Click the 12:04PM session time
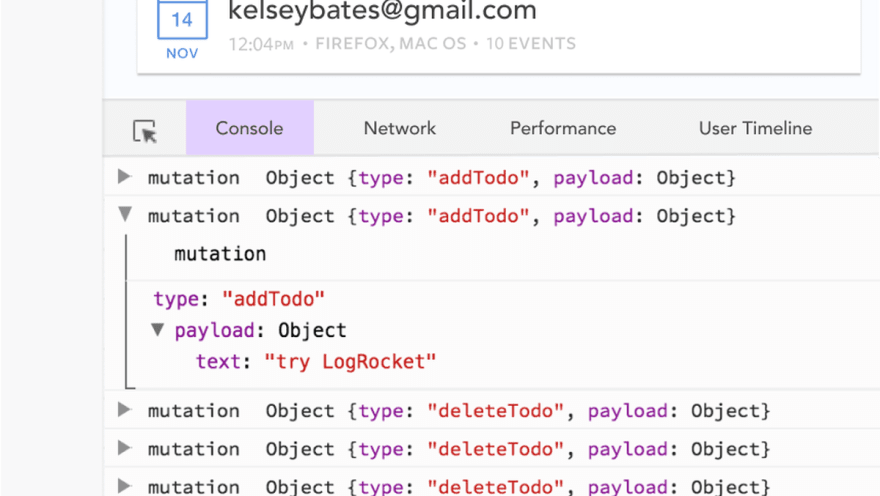The width and height of the screenshot is (880, 496). click(x=261, y=44)
